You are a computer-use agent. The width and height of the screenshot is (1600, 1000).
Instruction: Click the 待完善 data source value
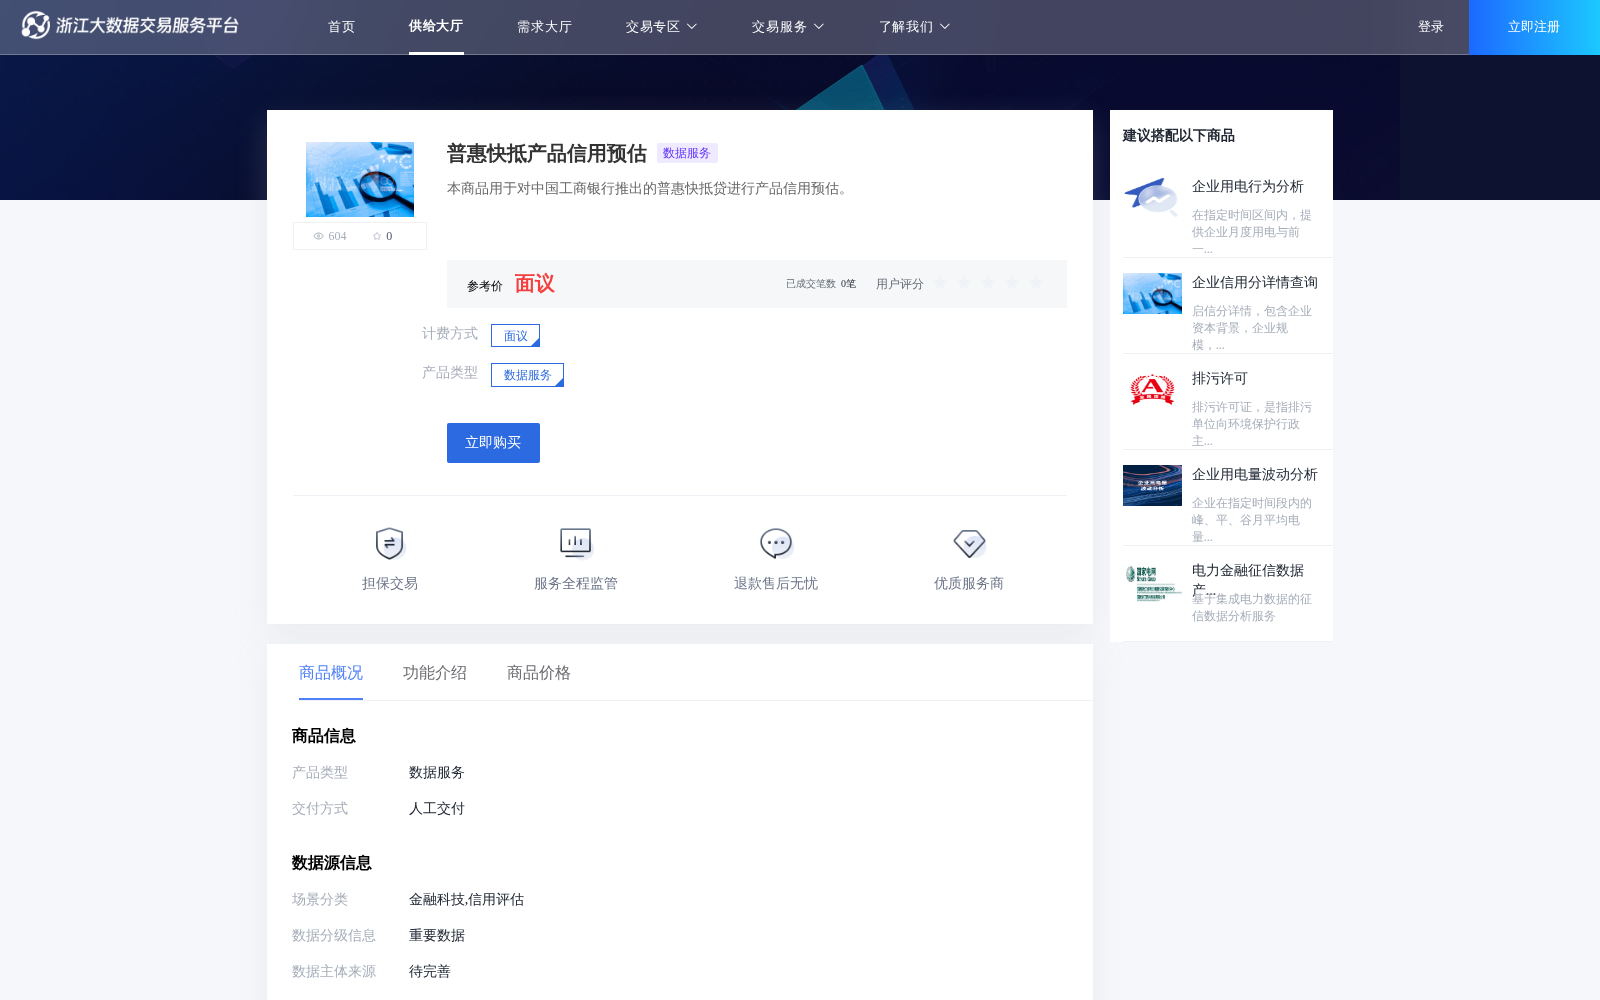click(x=430, y=971)
